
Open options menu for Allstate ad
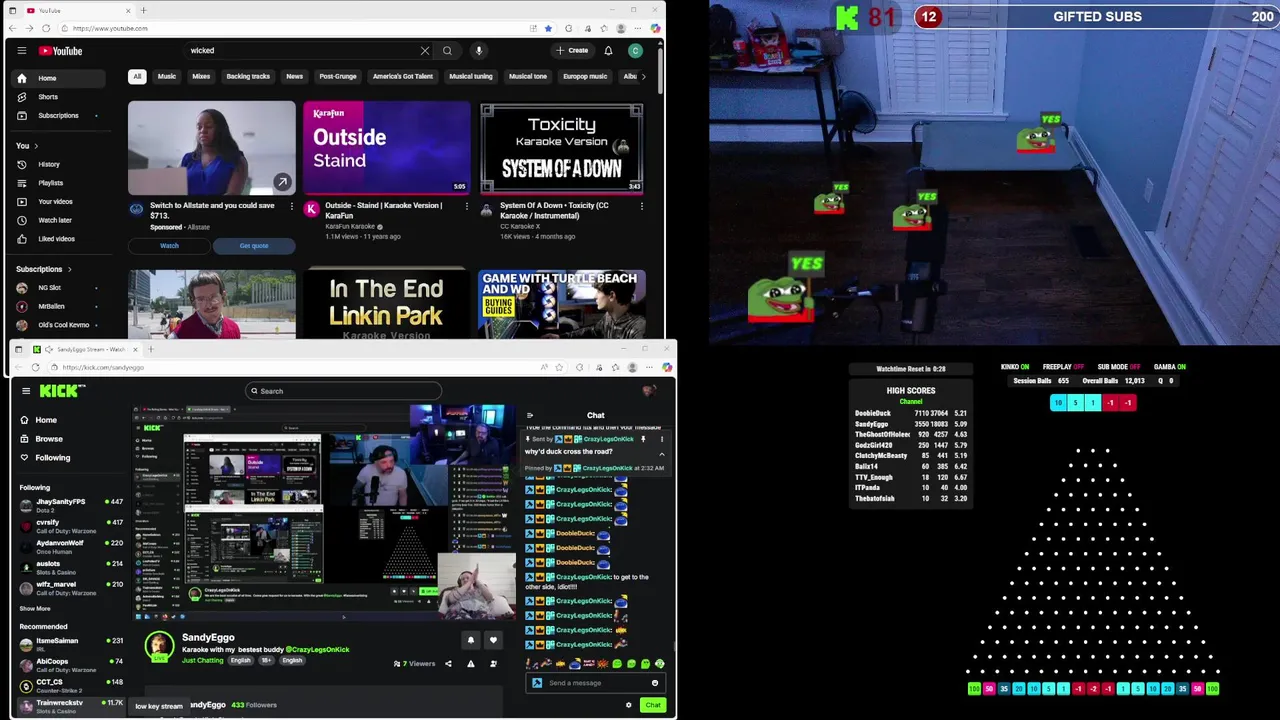tap(291, 206)
